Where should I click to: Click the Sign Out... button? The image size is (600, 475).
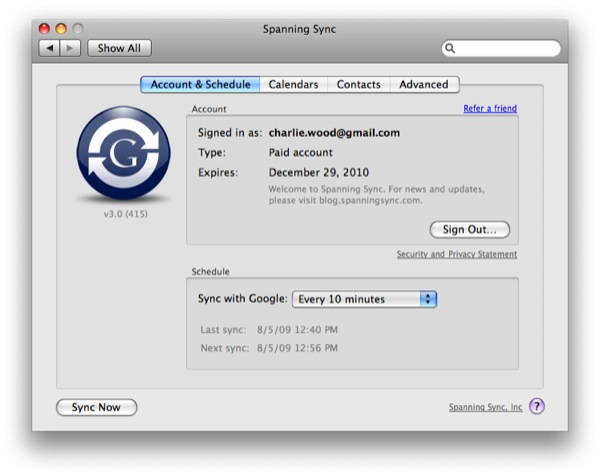point(470,230)
